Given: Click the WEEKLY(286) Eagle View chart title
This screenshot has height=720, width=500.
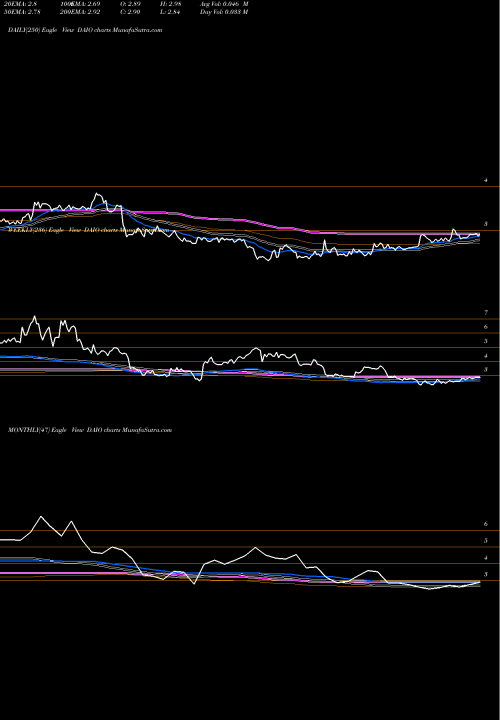Looking at the screenshot, I should coord(88,231).
